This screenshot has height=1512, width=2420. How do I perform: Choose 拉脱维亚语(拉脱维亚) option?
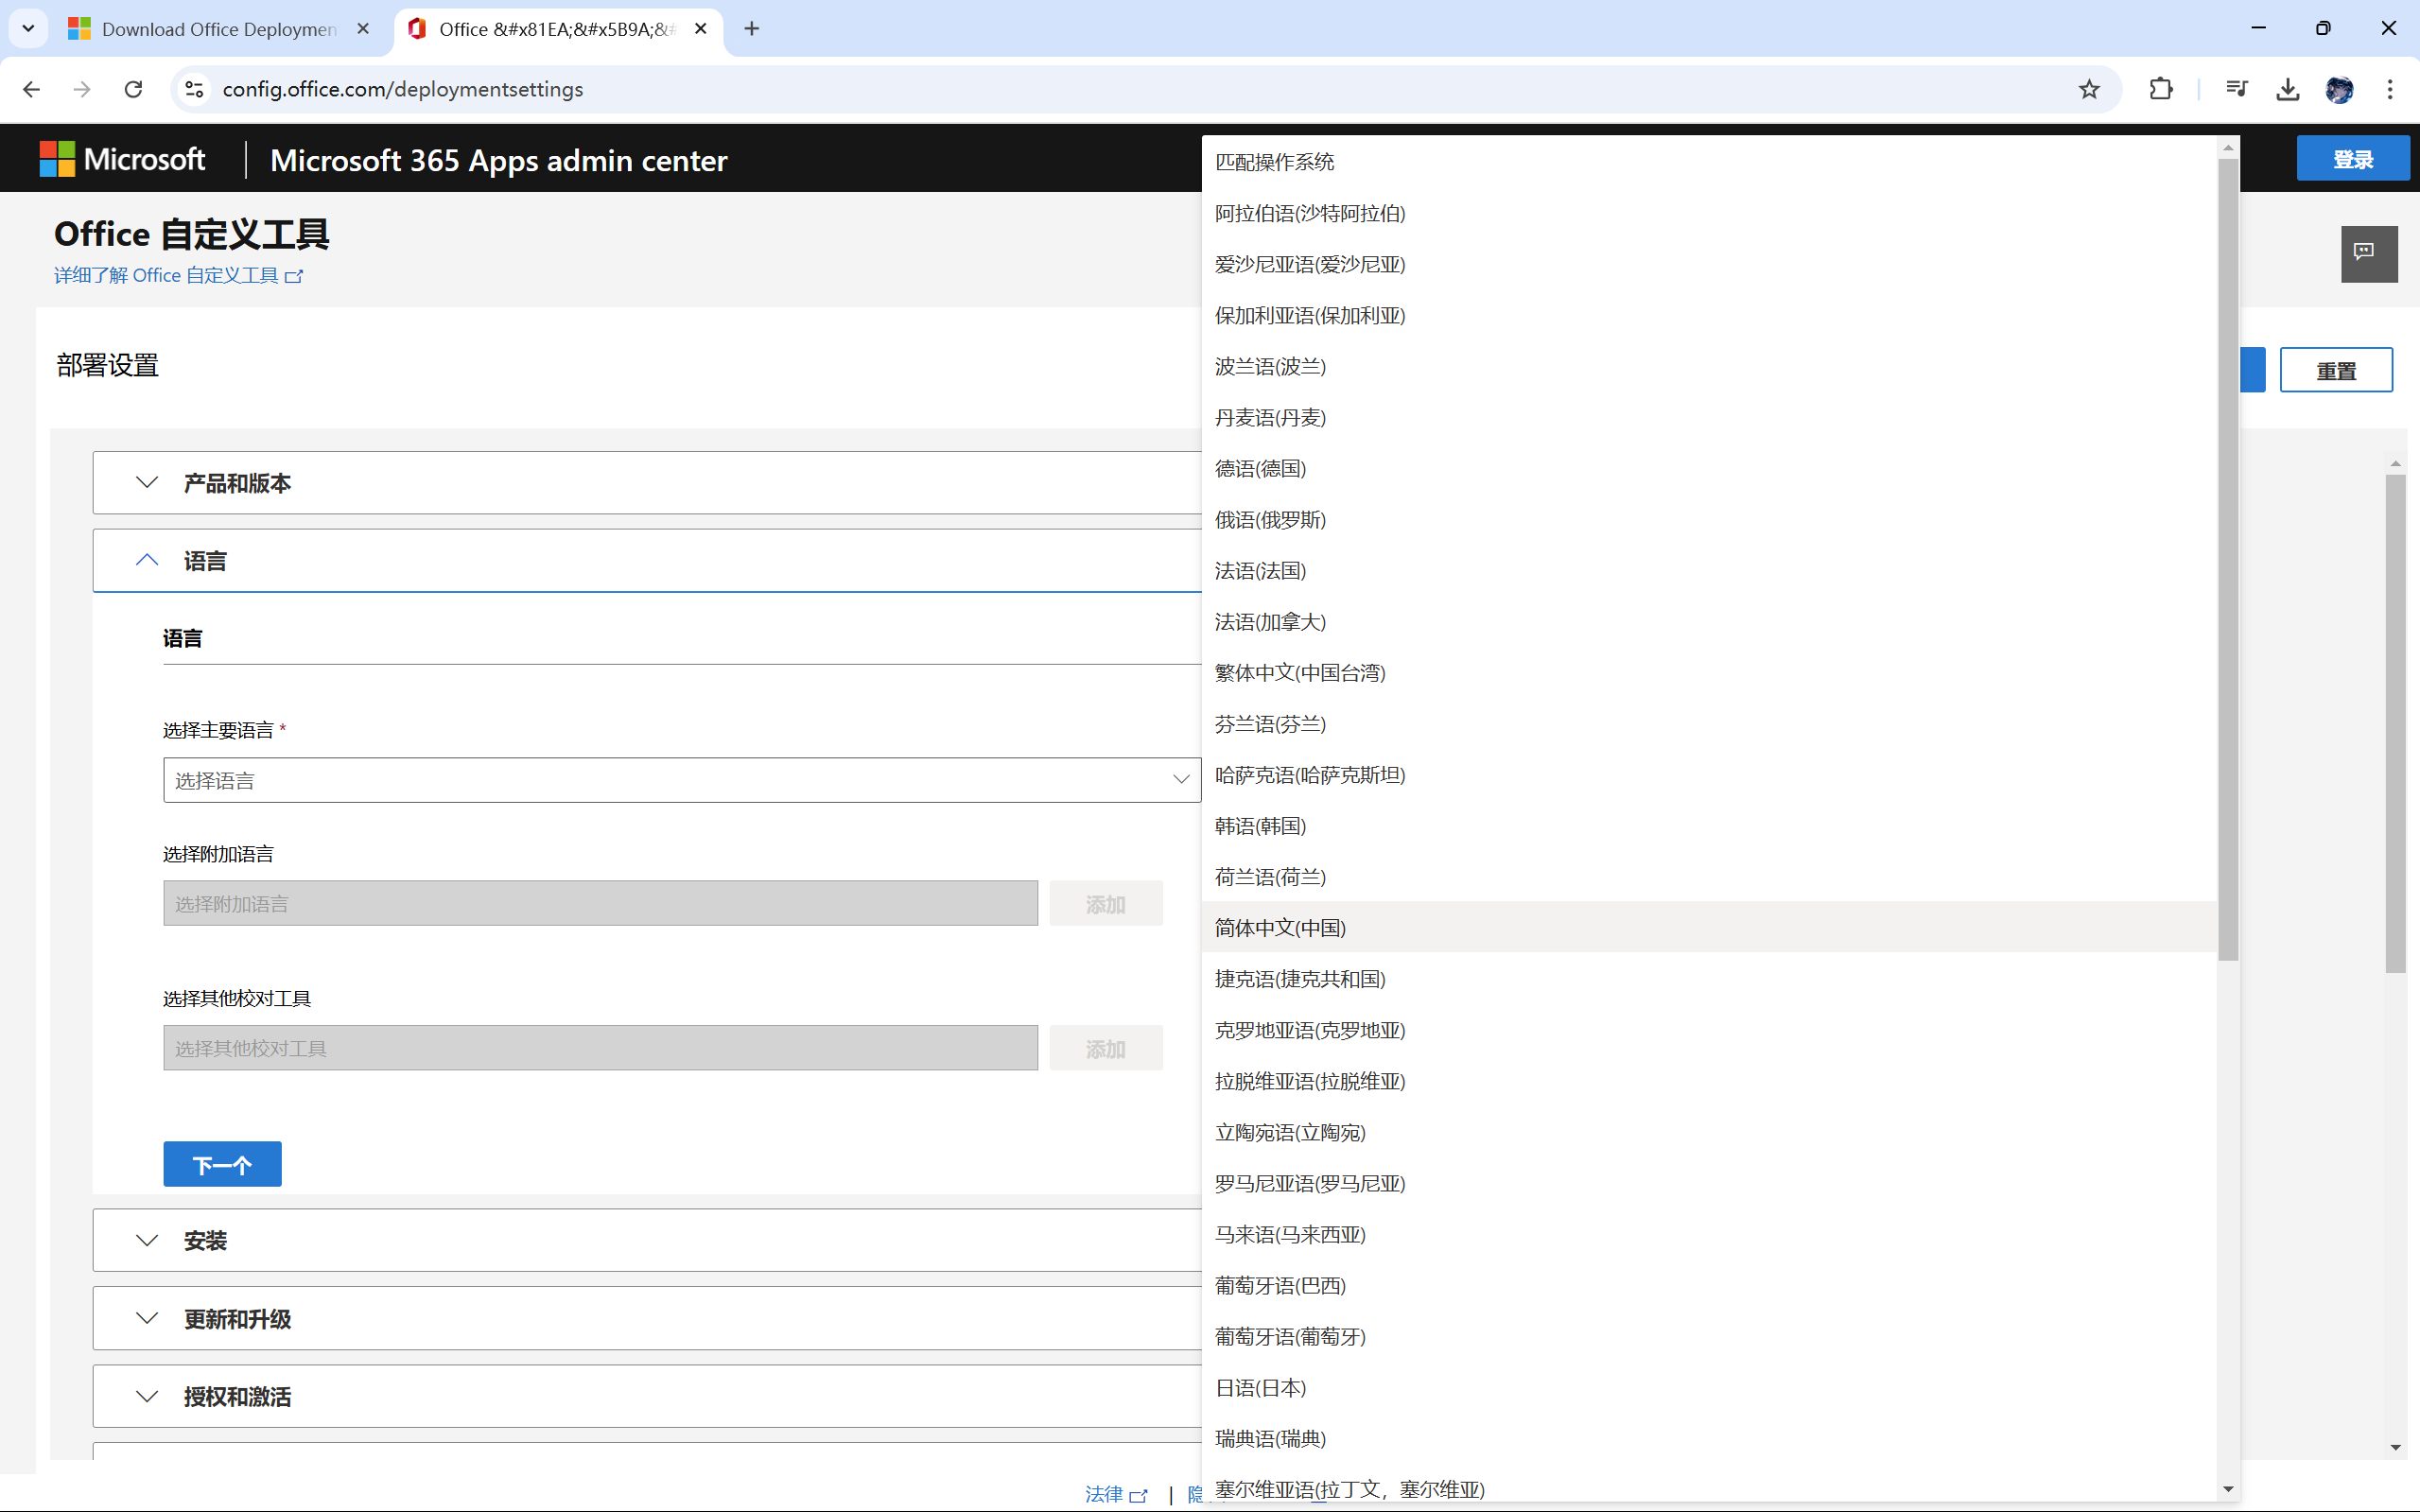point(1709,1081)
